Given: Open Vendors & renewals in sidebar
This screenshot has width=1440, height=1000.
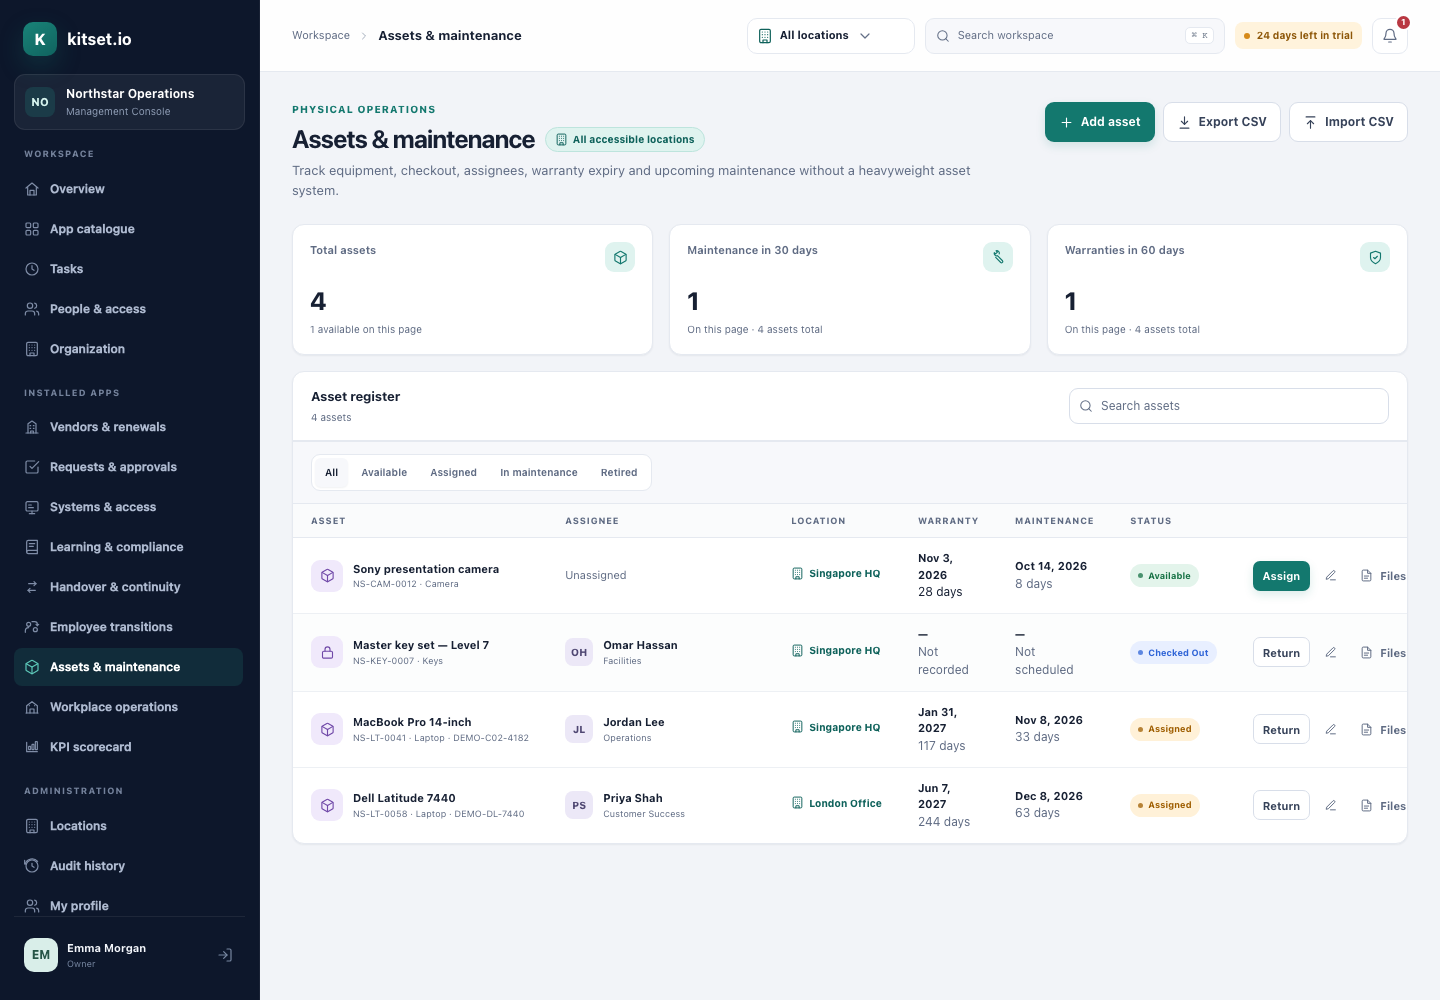Looking at the screenshot, I should point(129,427).
